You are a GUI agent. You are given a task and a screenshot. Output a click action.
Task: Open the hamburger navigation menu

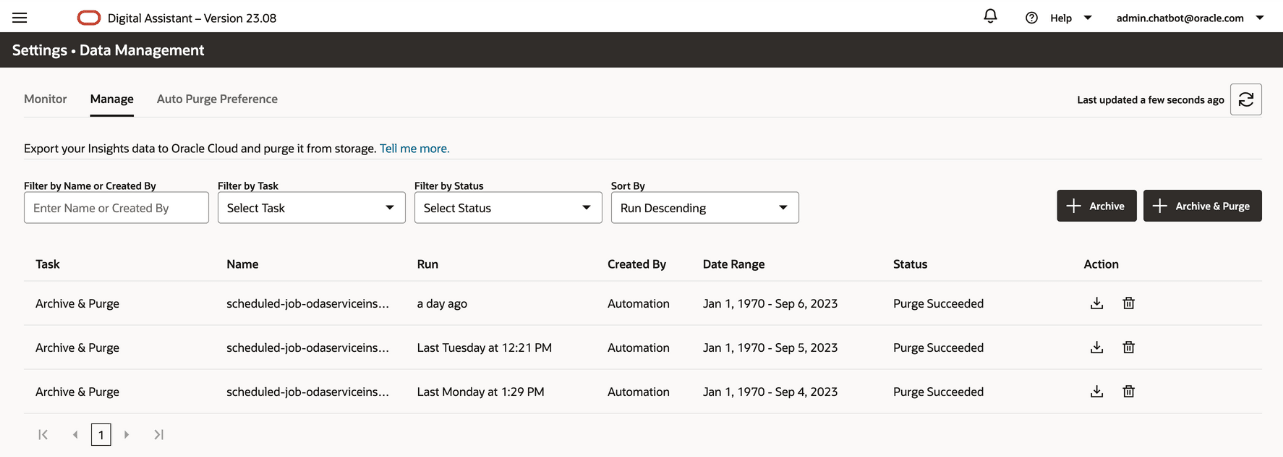pos(19,18)
